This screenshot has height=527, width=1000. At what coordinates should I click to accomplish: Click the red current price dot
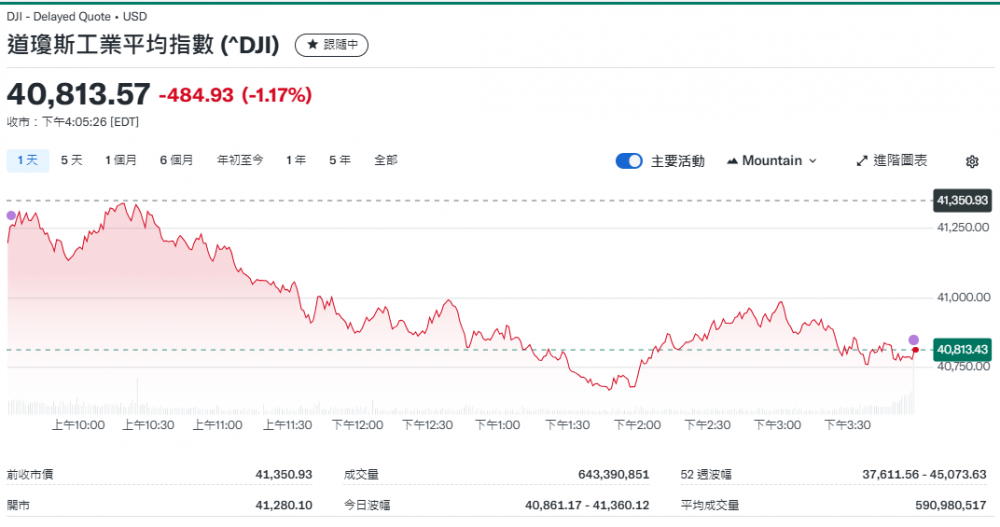pyautogui.click(x=914, y=350)
